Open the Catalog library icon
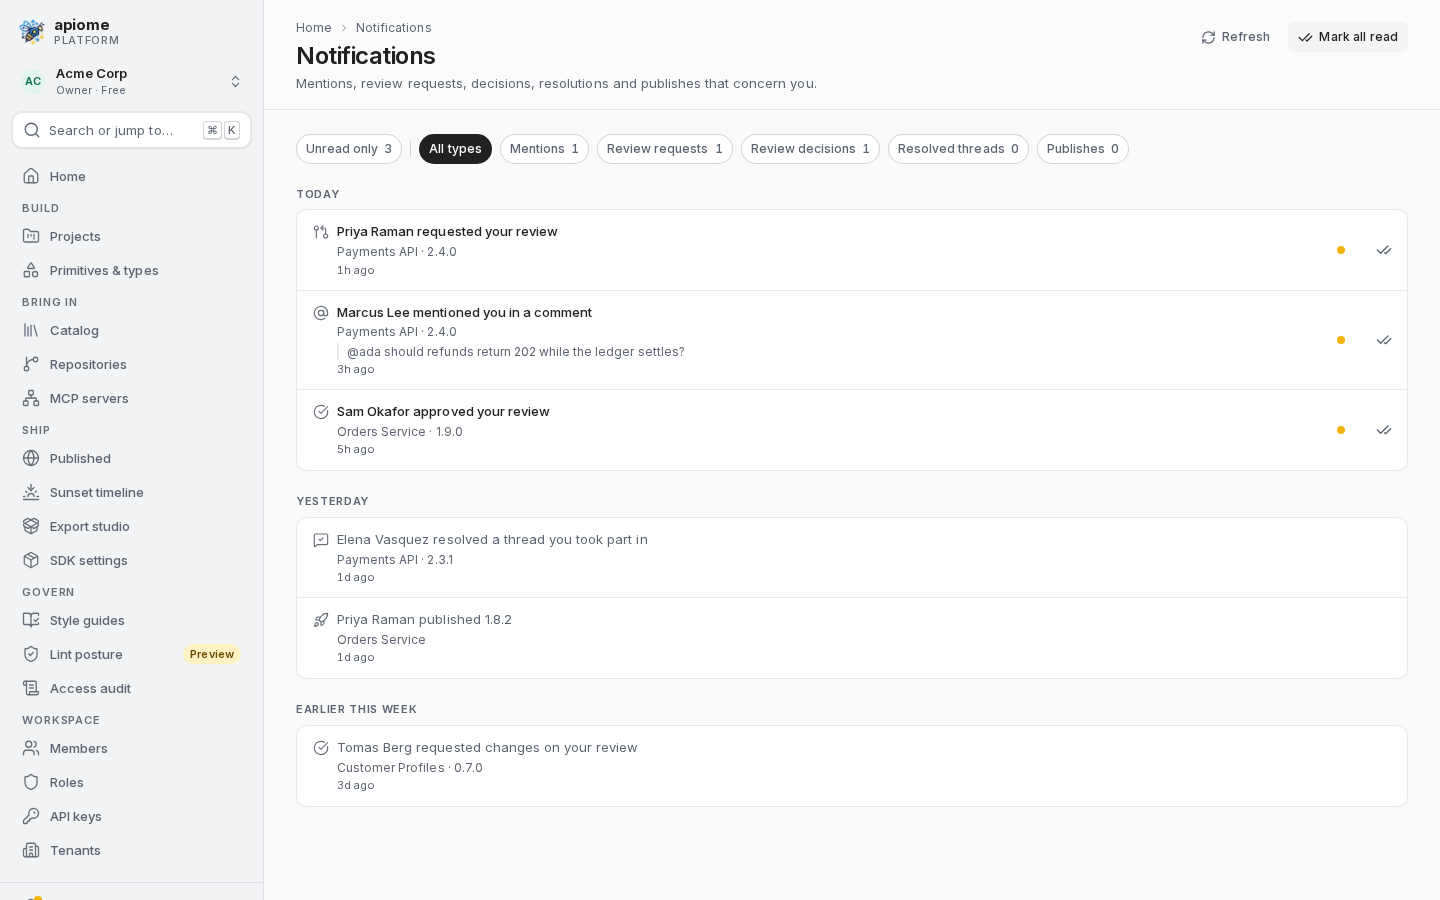 pyautogui.click(x=31, y=330)
